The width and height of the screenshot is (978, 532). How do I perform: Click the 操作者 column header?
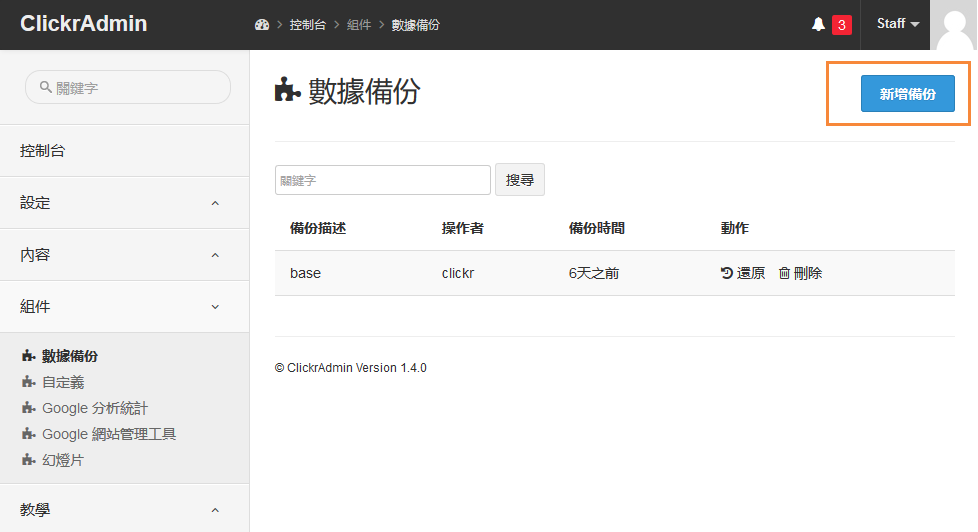(463, 228)
